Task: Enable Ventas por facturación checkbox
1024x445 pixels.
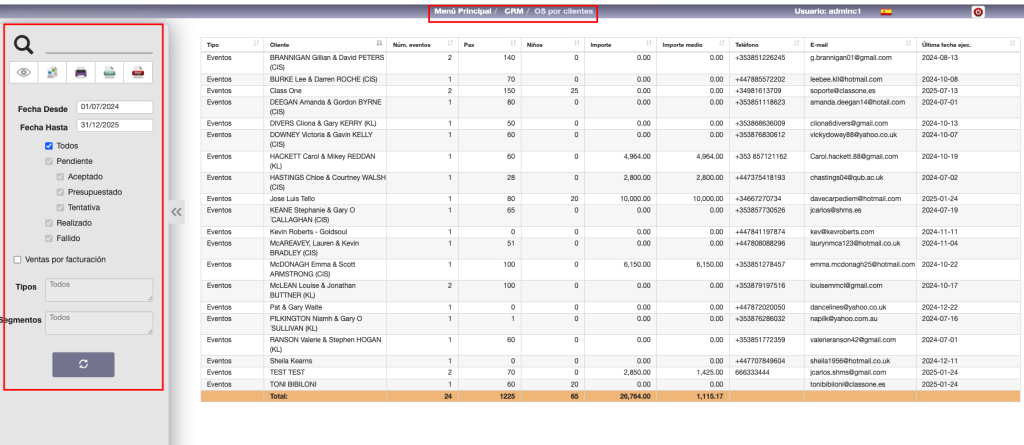Action: [17, 259]
